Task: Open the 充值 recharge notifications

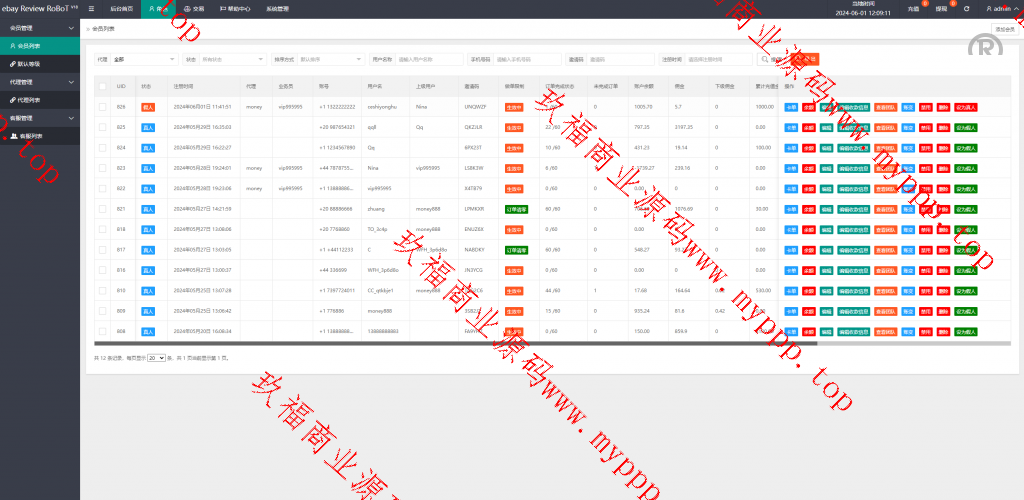Action: (913, 8)
